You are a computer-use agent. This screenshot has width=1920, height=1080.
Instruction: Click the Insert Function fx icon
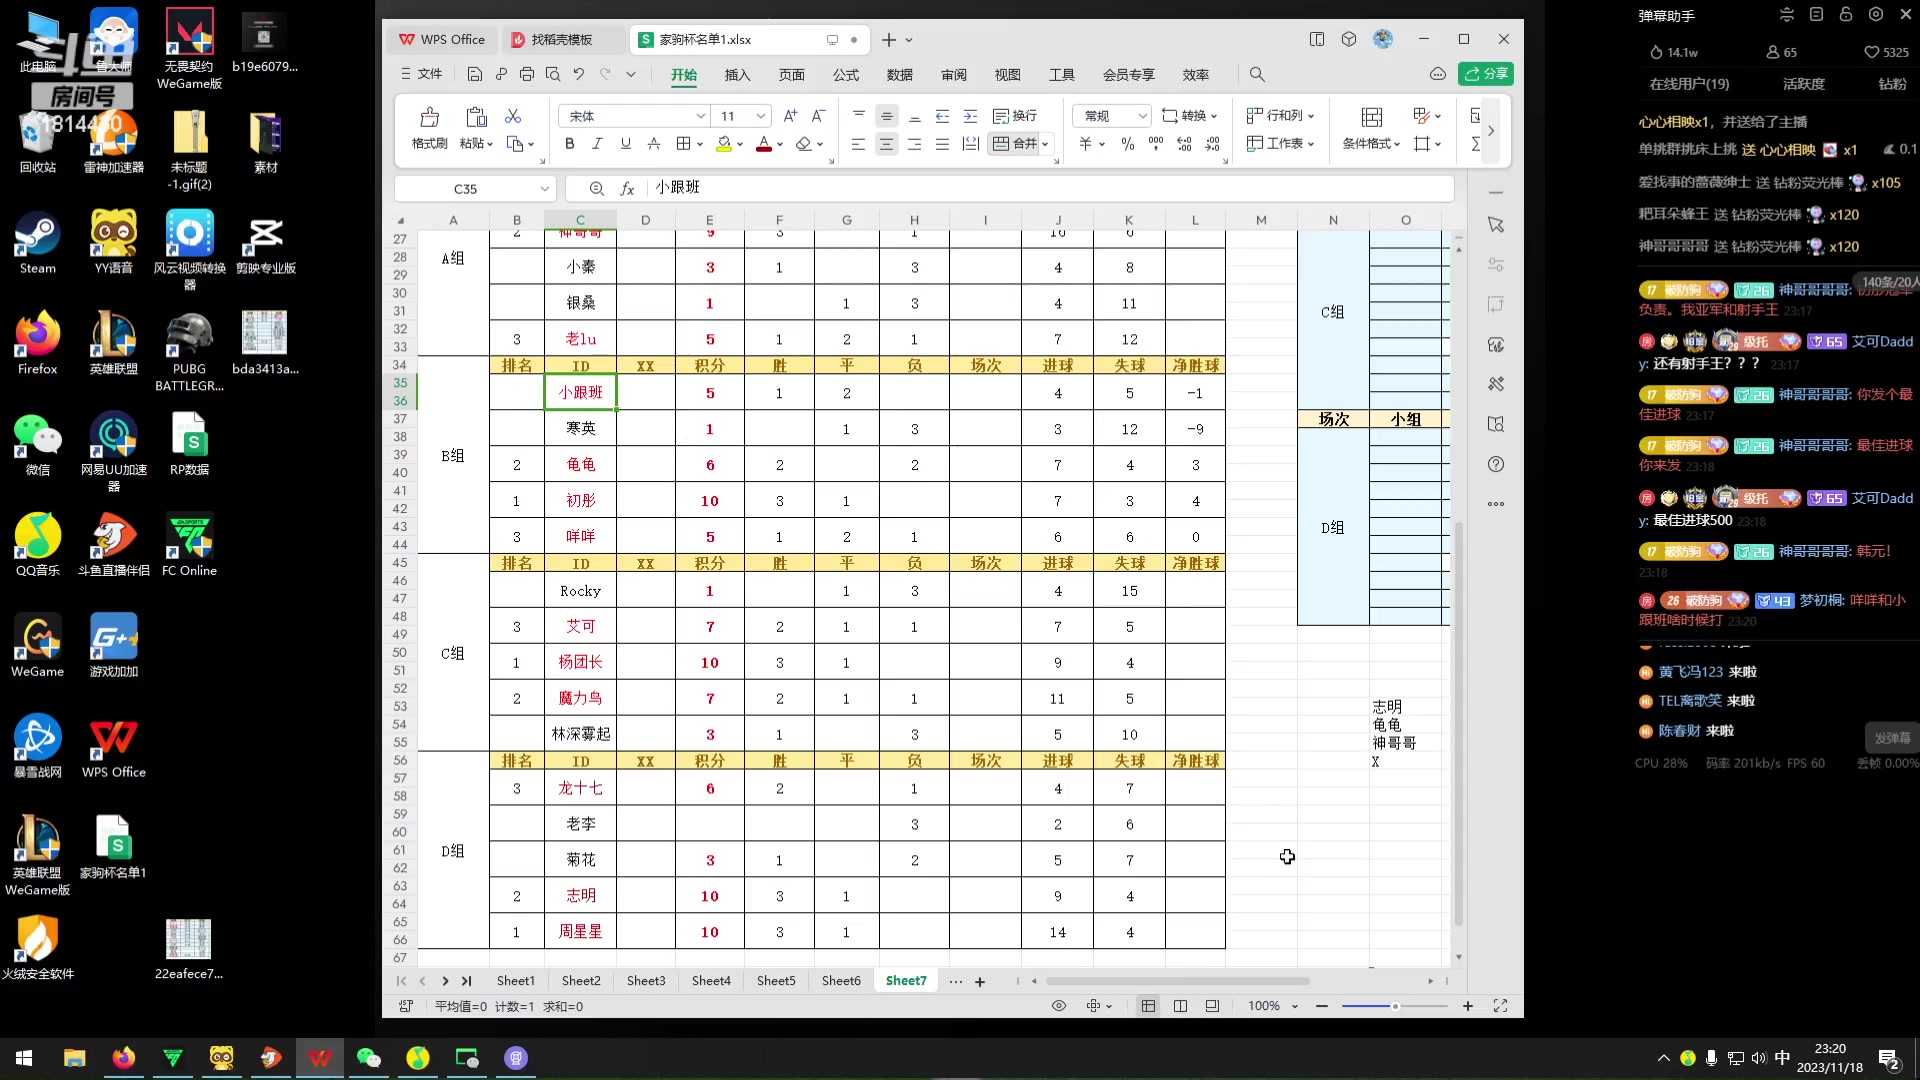[x=627, y=188]
